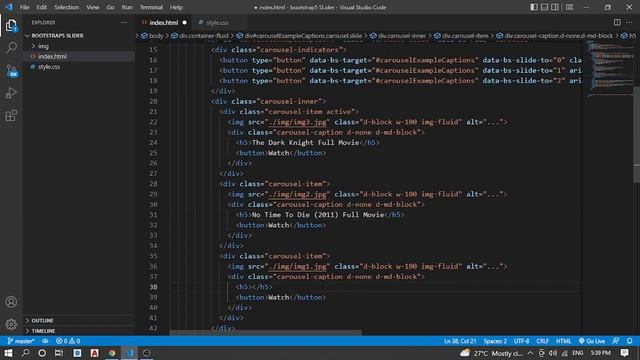This screenshot has width=640, height=360.
Task: Open index.html in the Explorer tree
Action: 52,56
